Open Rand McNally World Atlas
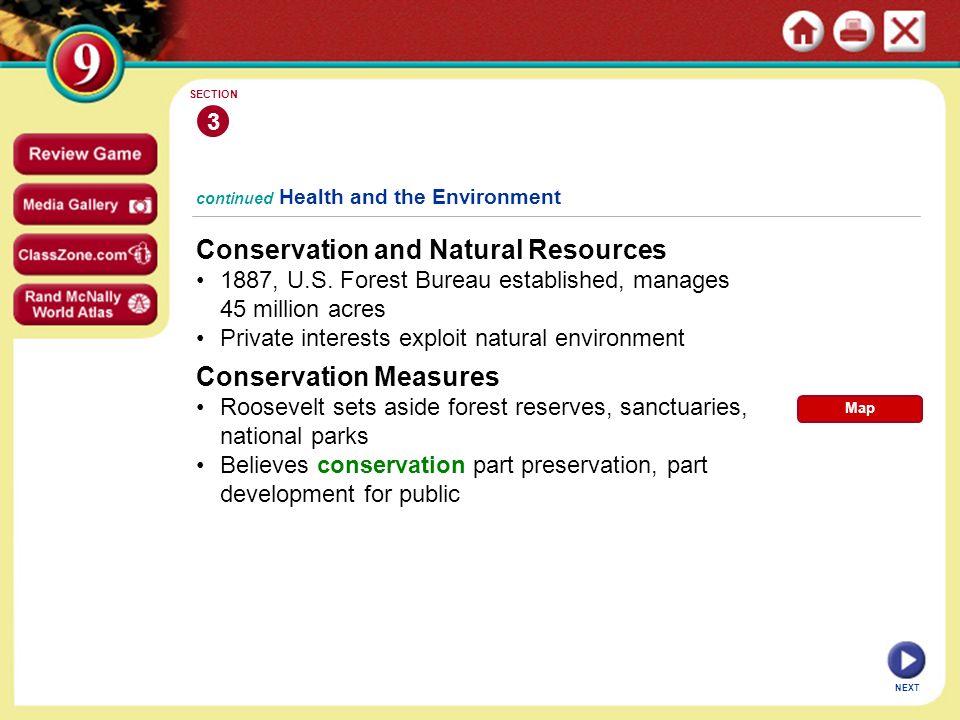The image size is (960, 720). point(85,304)
